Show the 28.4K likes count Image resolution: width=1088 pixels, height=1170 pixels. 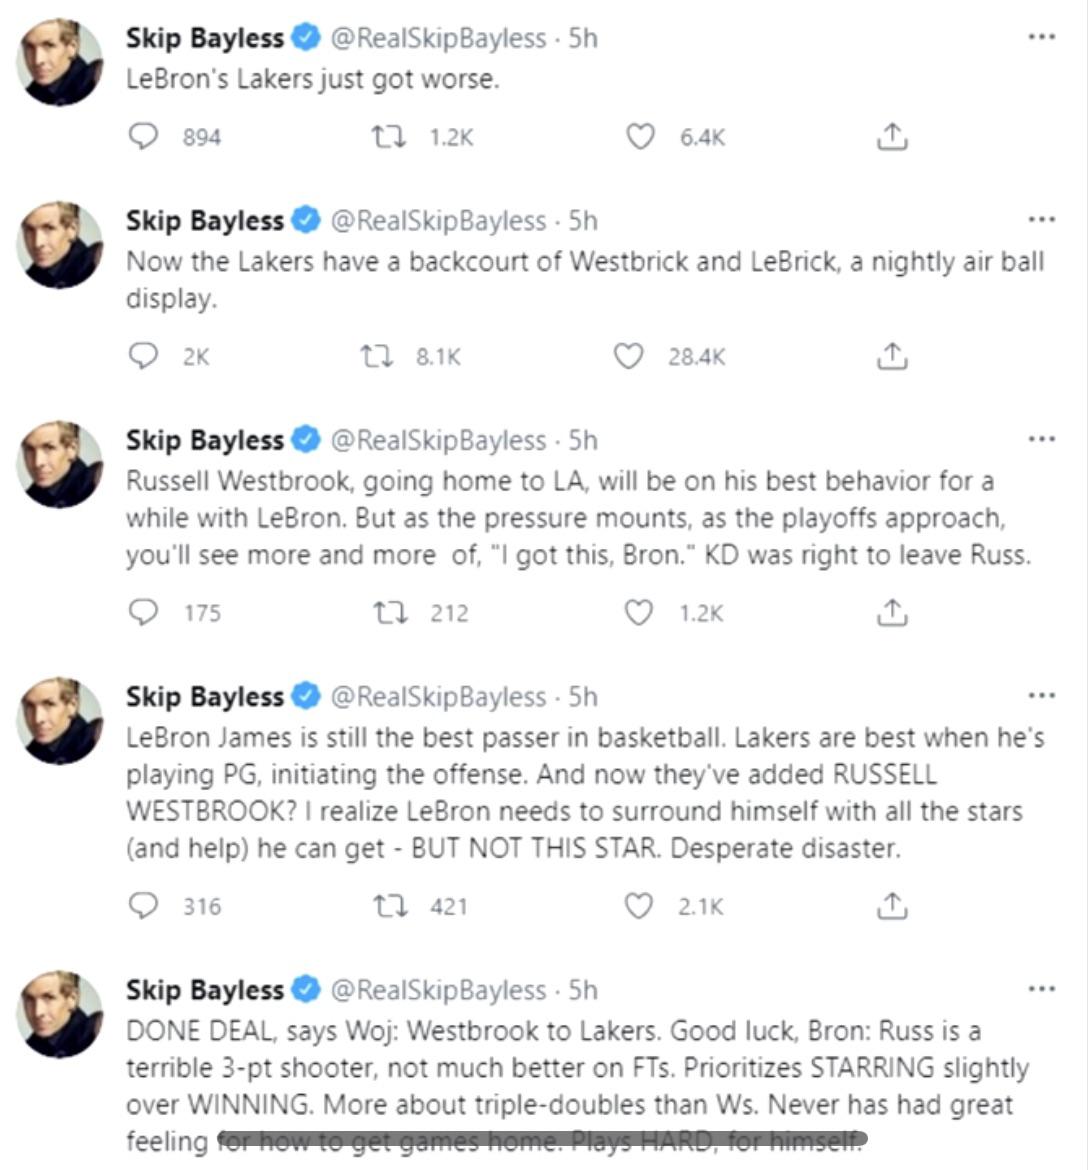[x=696, y=355]
